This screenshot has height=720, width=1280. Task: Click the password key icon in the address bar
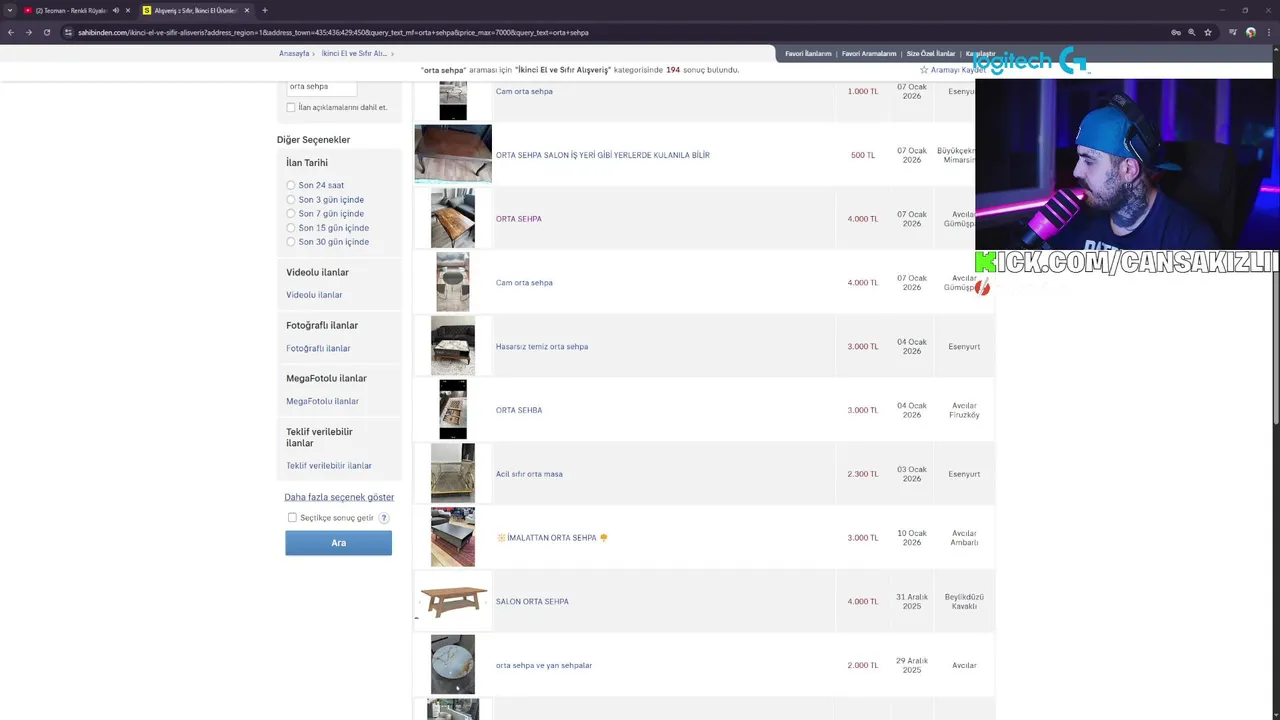click(1176, 32)
